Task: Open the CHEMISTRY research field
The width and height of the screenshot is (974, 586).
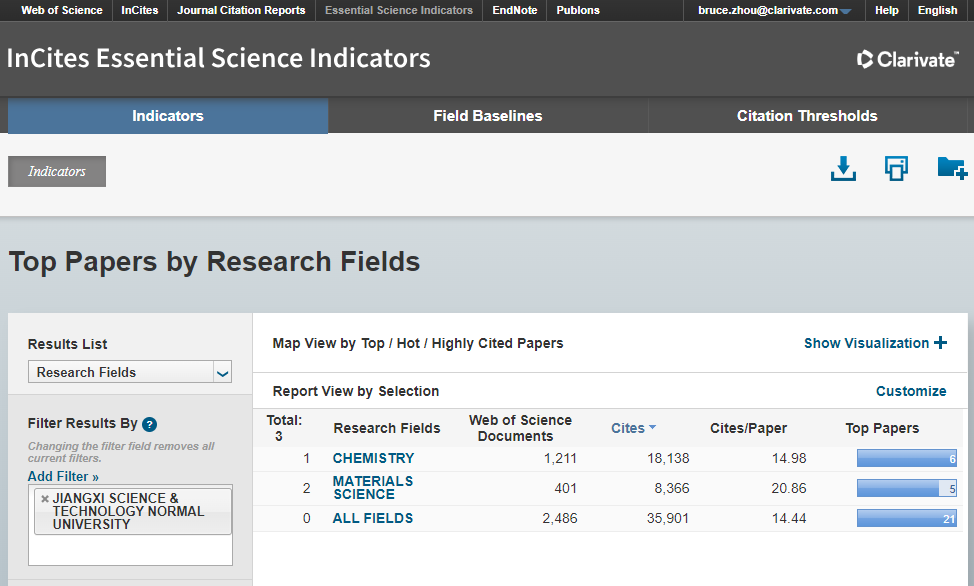Action: click(x=373, y=458)
